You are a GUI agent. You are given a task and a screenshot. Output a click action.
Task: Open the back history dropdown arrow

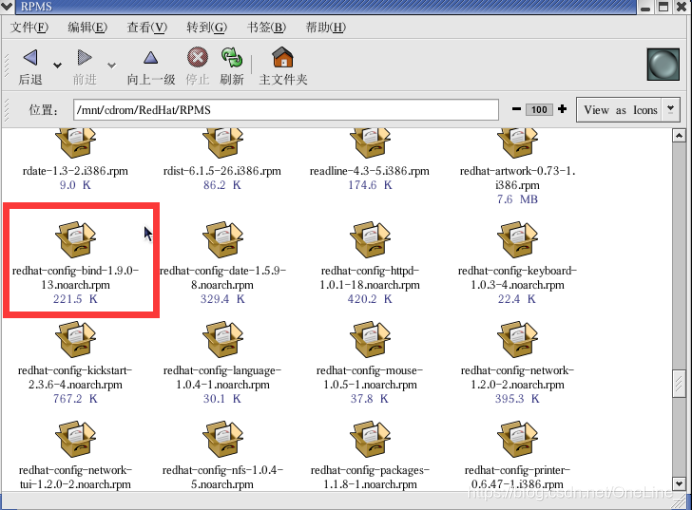click(57, 65)
